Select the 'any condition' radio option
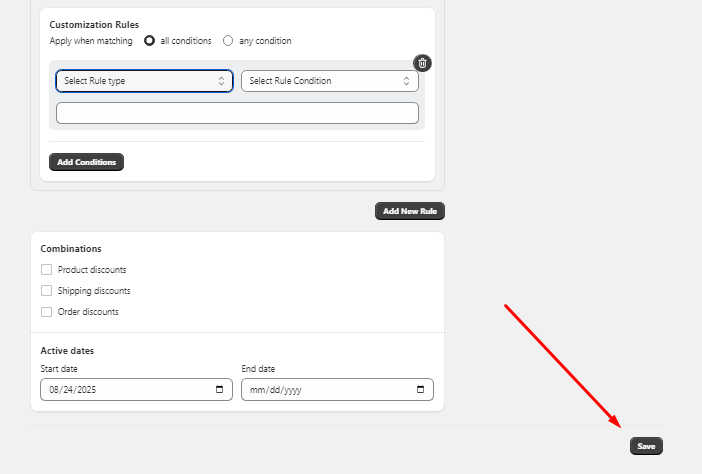The height and width of the screenshot is (474, 702). pos(228,41)
